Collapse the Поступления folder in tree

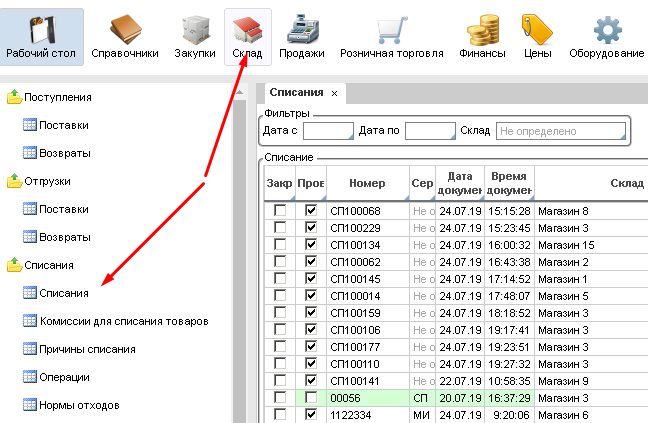click(x=15, y=97)
